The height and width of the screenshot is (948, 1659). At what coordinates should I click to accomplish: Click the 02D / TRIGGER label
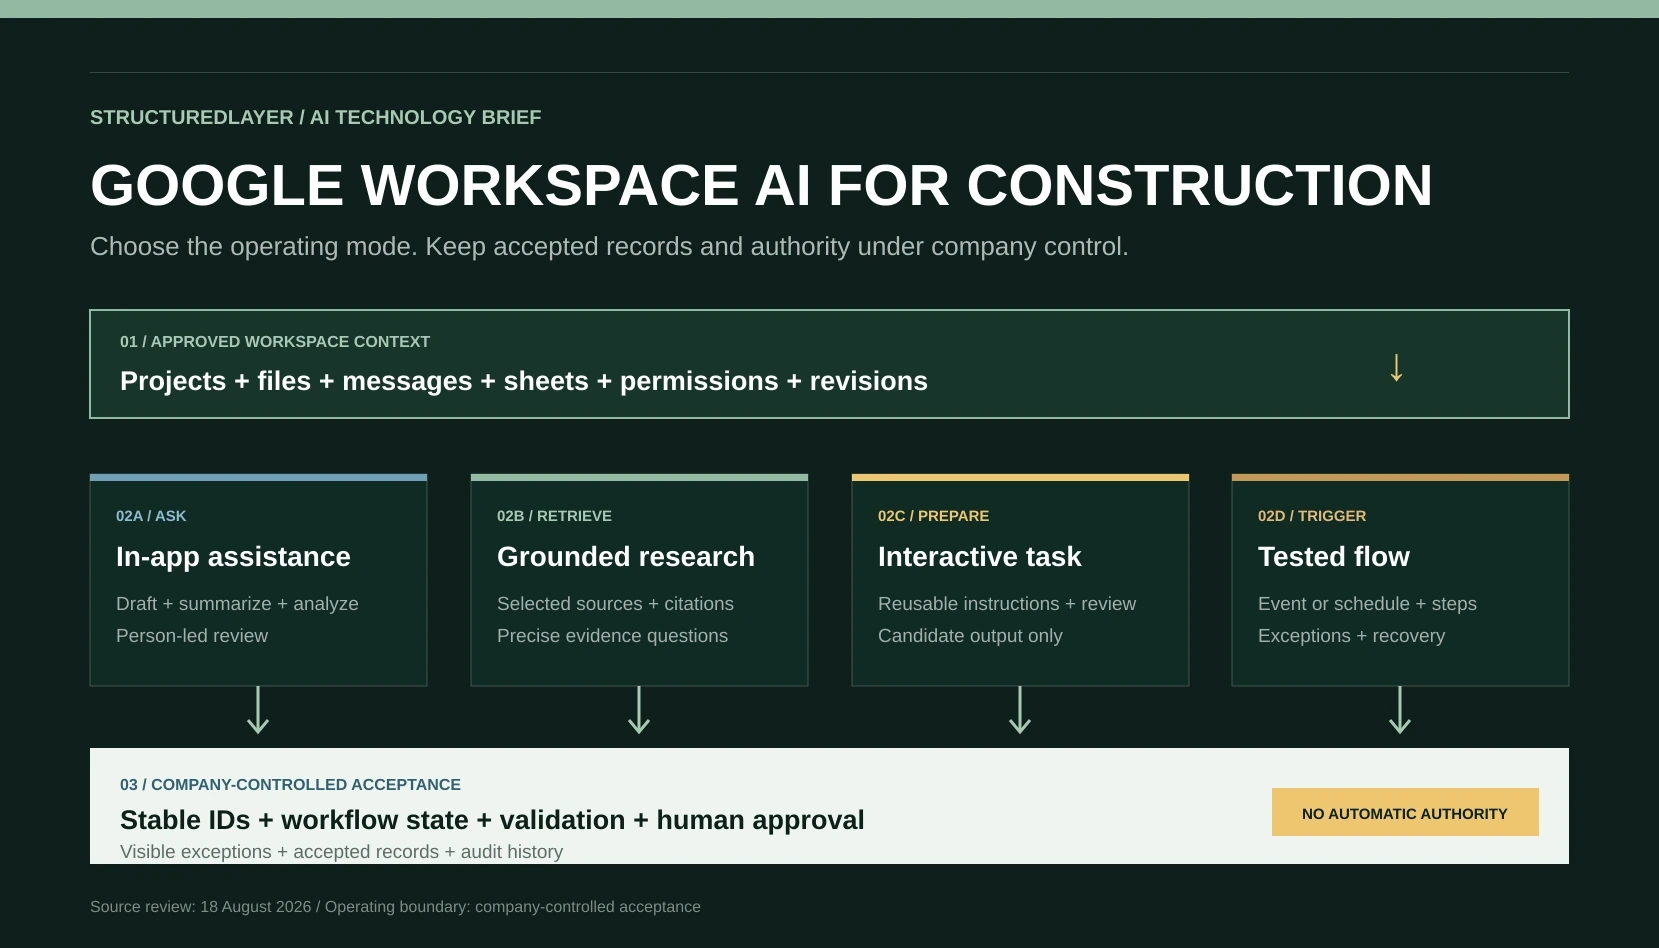(x=1312, y=516)
